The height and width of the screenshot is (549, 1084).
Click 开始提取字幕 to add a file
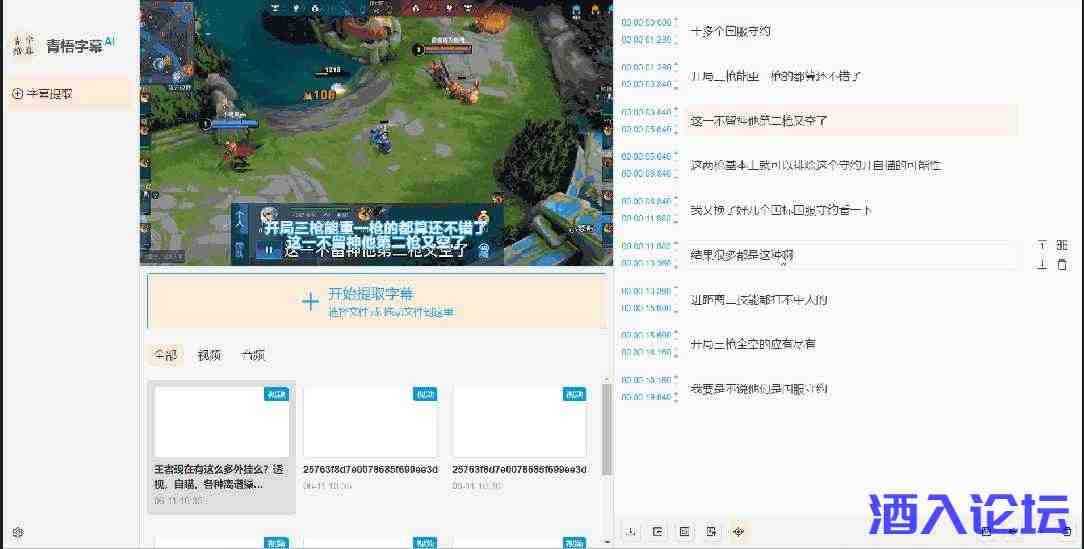tap(375, 301)
